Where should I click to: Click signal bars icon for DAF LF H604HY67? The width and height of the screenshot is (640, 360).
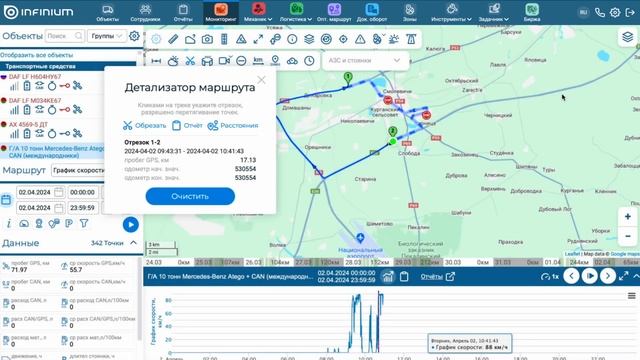(14, 86)
